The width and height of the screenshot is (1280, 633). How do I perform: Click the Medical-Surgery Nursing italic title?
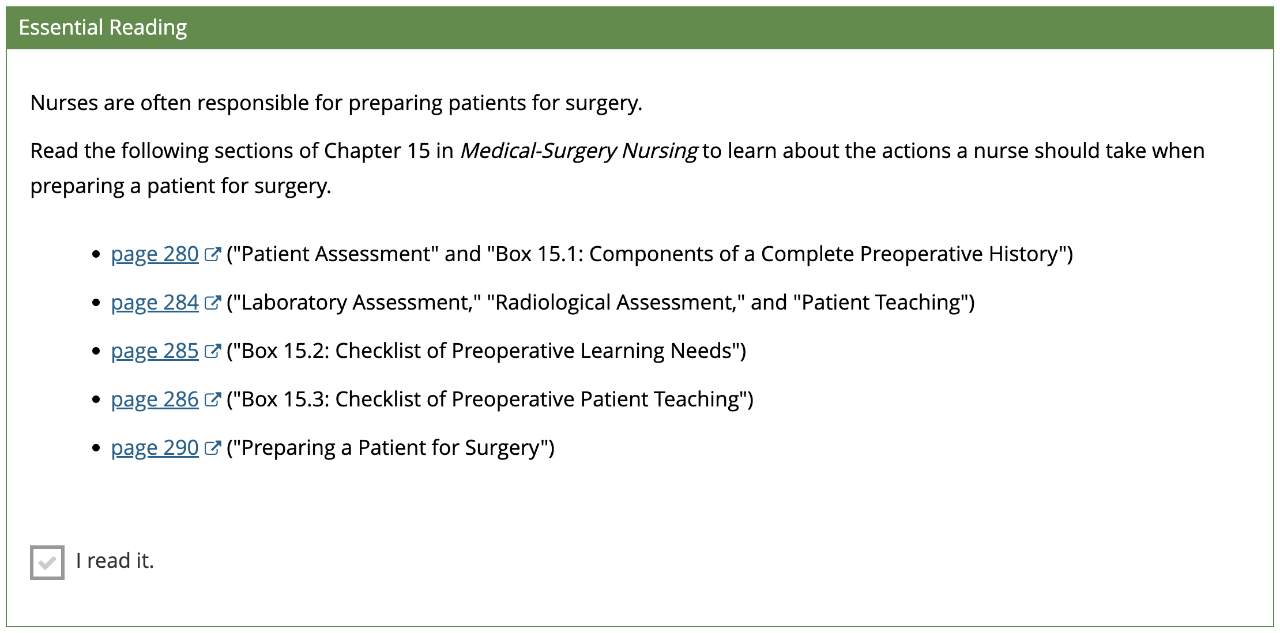(x=579, y=151)
